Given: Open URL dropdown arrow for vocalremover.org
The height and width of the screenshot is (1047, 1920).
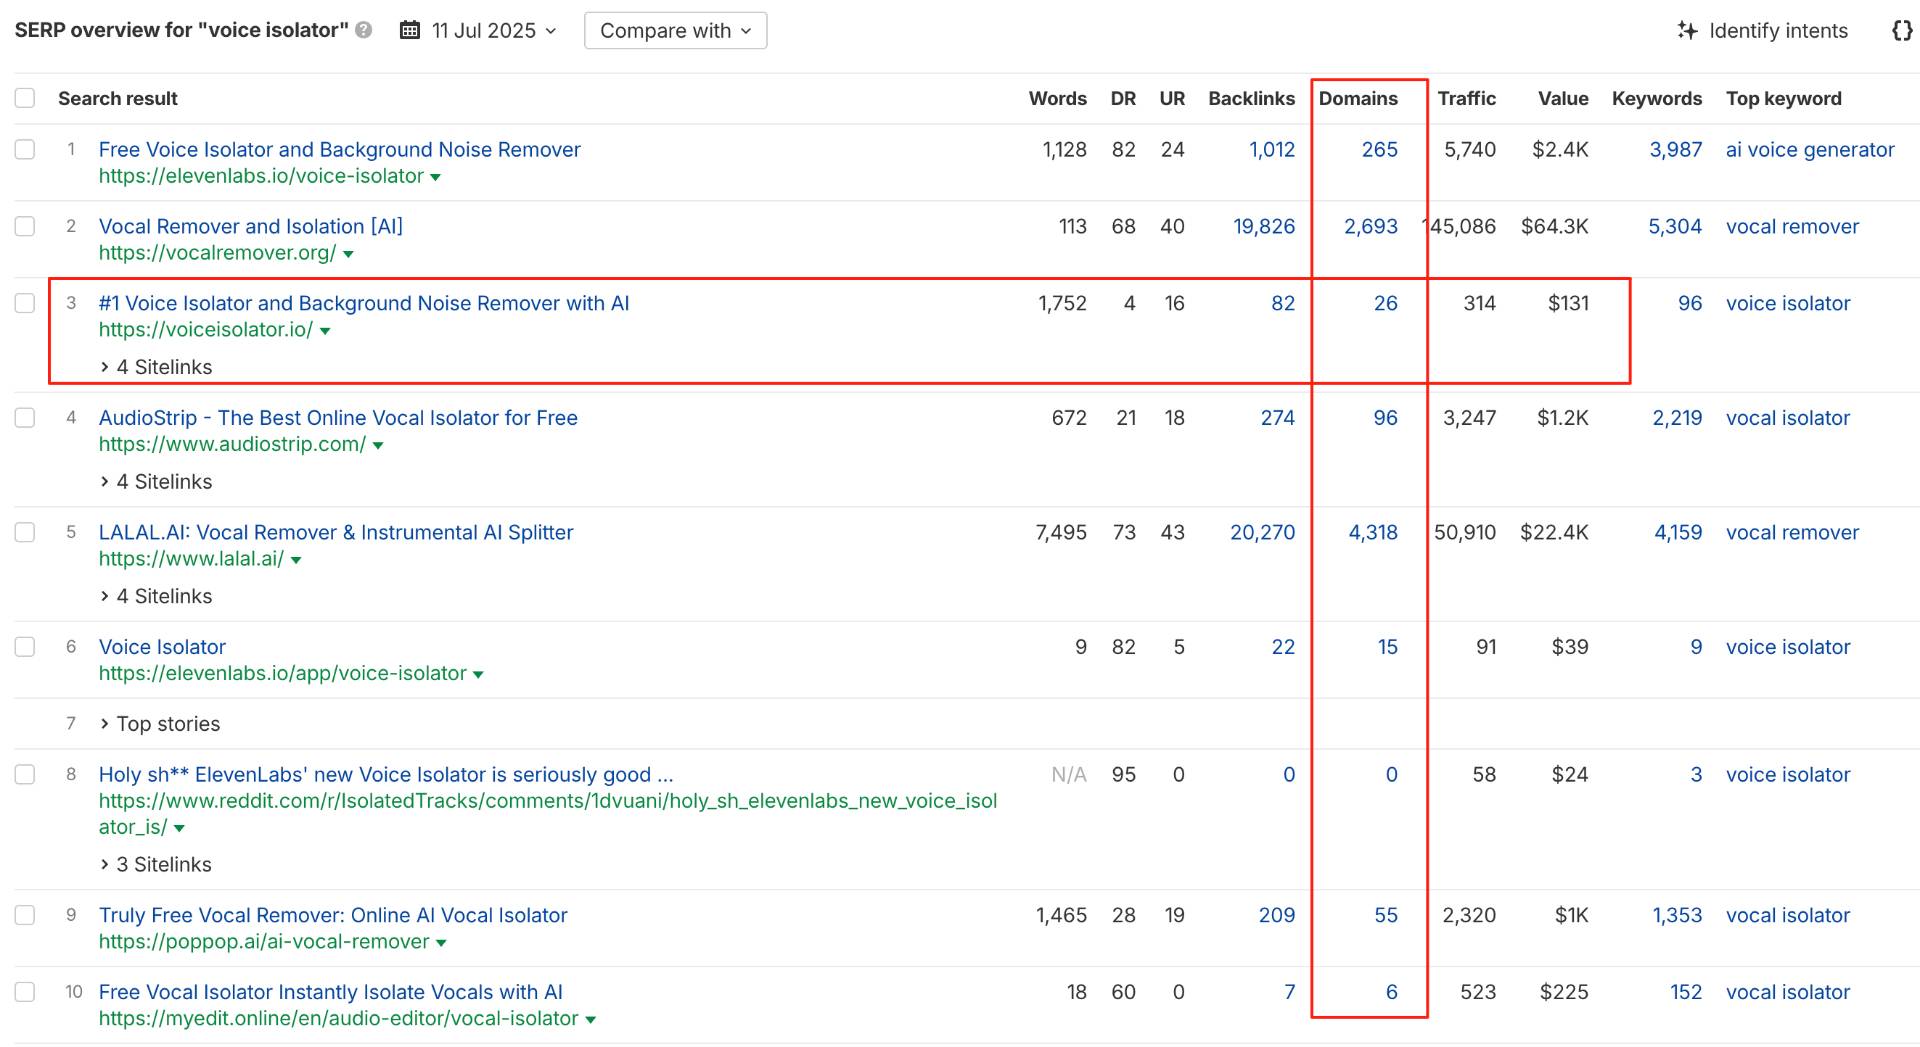Looking at the screenshot, I should pos(348,254).
